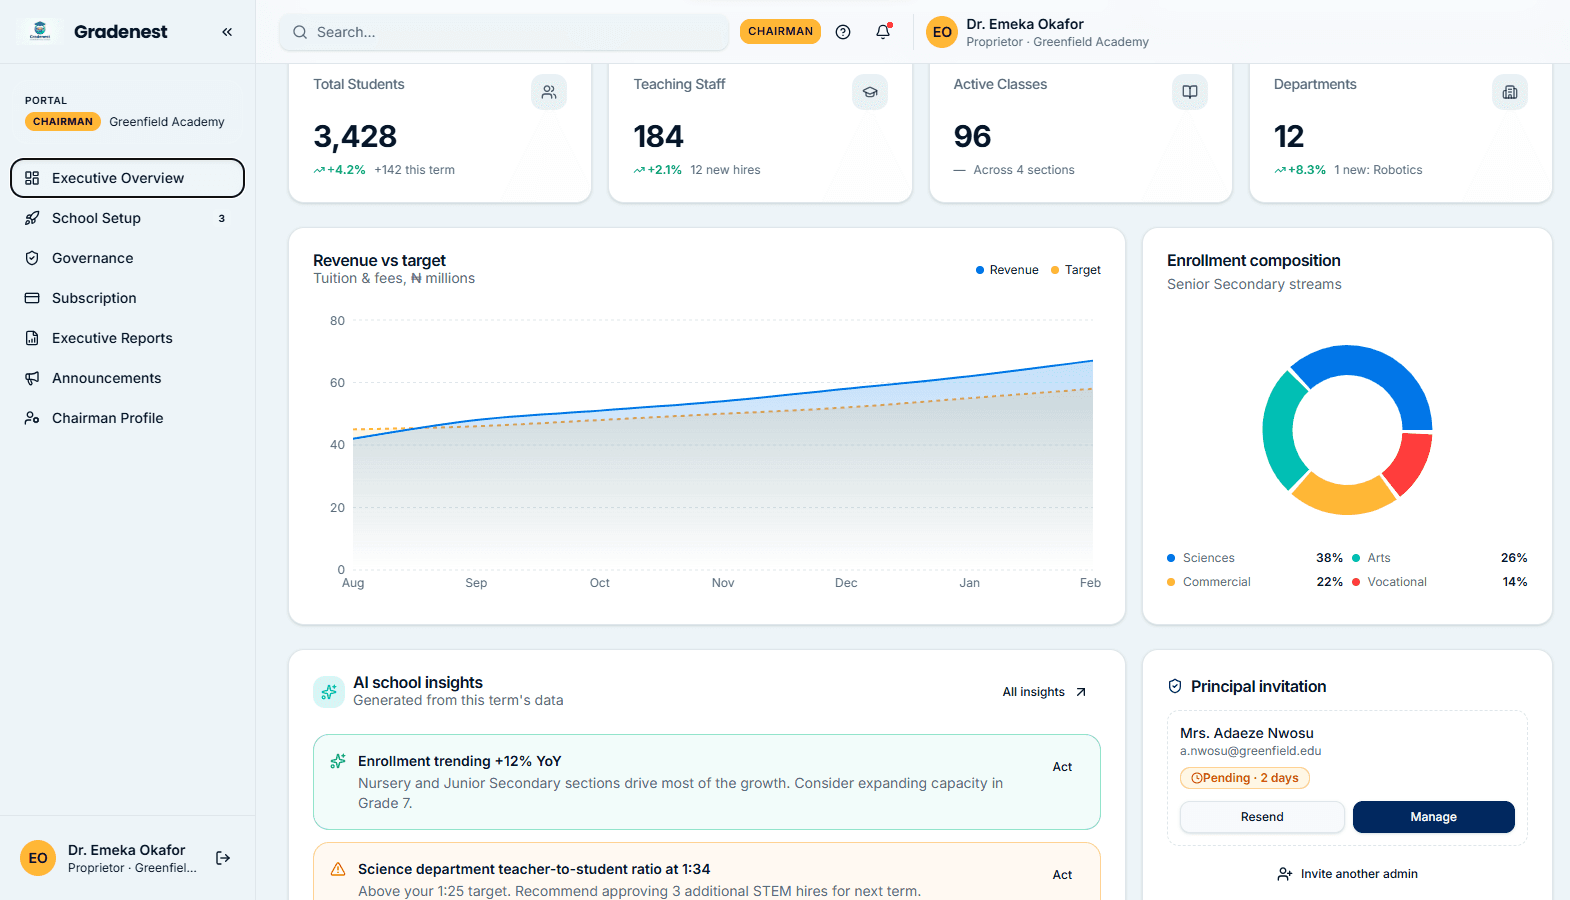The width and height of the screenshot is (1570, 900).
Task: Click the Chairman Profile user icon
Action: [32, 418]
